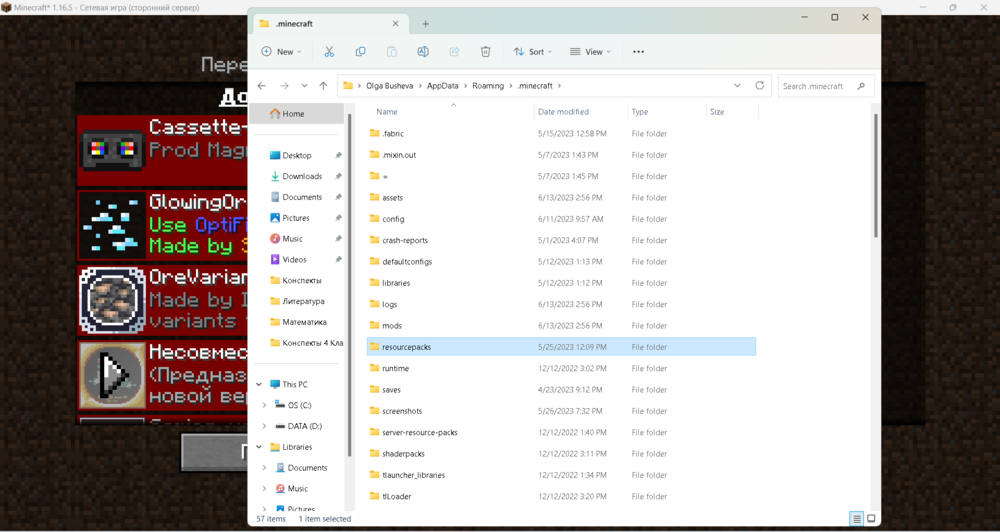Click the Paste clipboard icon
Image resolution: width=1000 pixels, height=532 pixels.
click(x=392, y=52)
